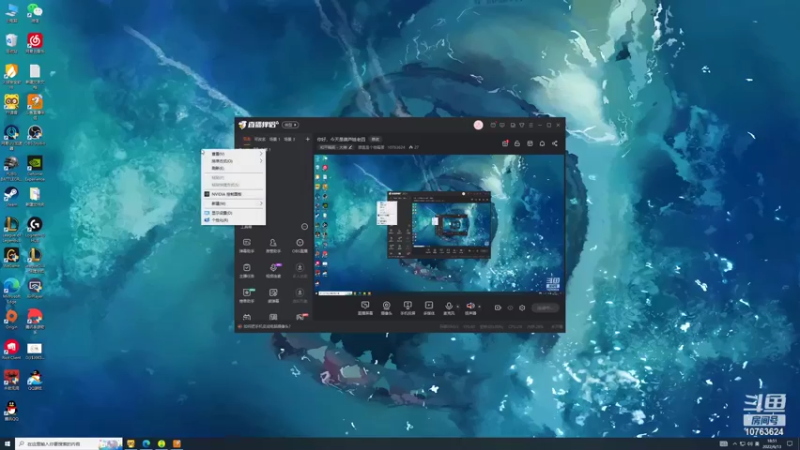Click the screen capture source icon in streaming toolbar
This screenshot has height=450, width=800.
(365, 306)
